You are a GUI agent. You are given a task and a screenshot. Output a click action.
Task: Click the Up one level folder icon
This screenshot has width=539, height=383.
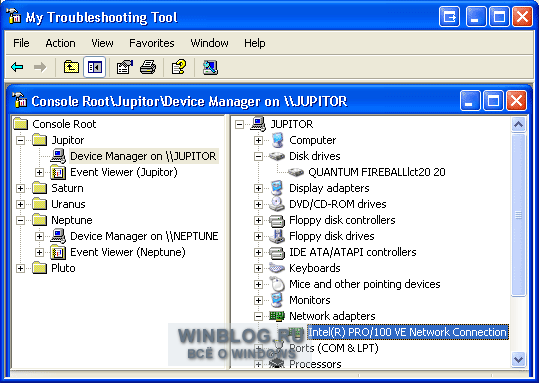point(71,67)
